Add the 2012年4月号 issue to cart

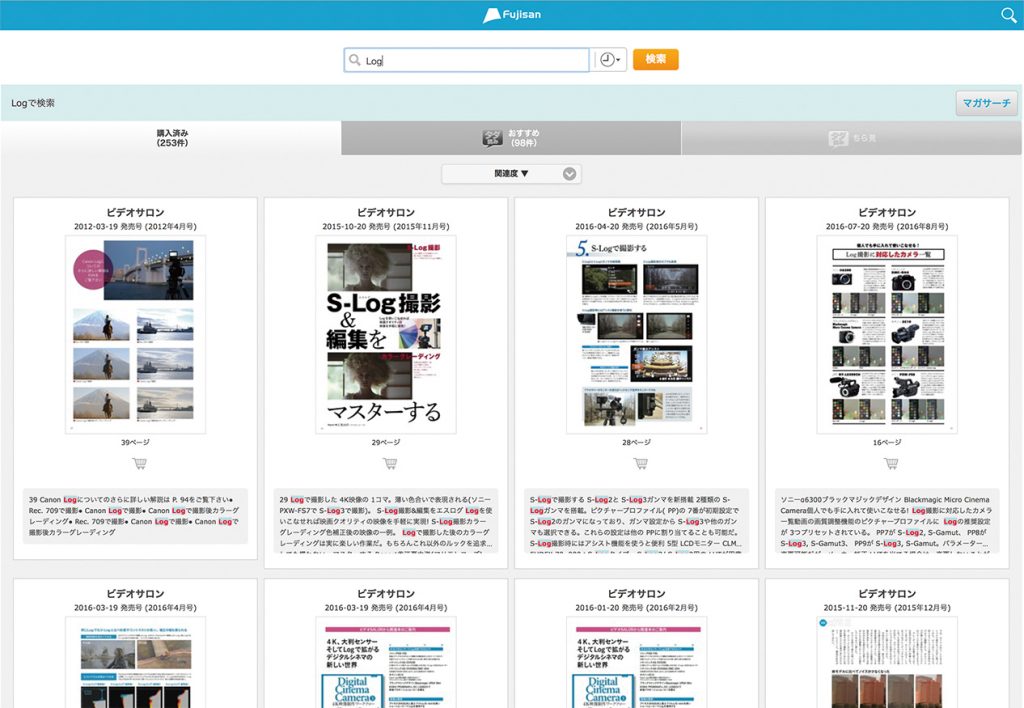[x=140, y=463]
